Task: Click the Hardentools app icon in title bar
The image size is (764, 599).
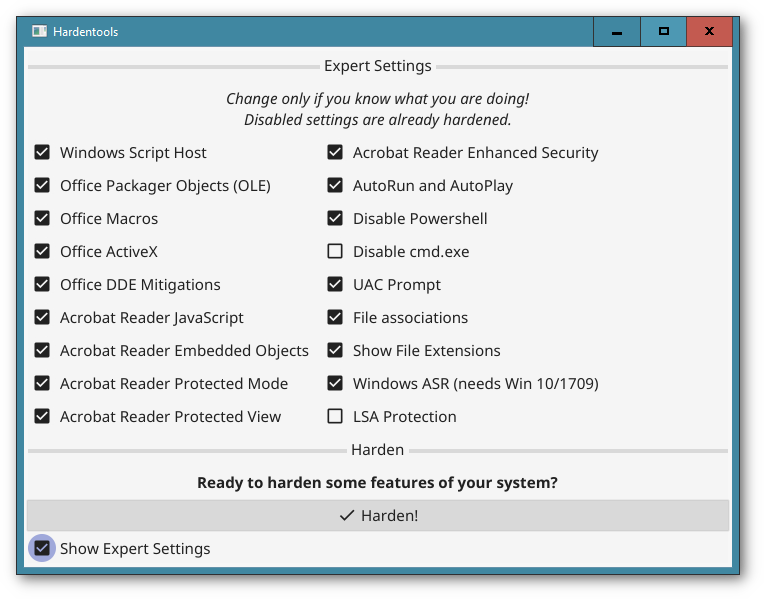Action: (39, 31)
